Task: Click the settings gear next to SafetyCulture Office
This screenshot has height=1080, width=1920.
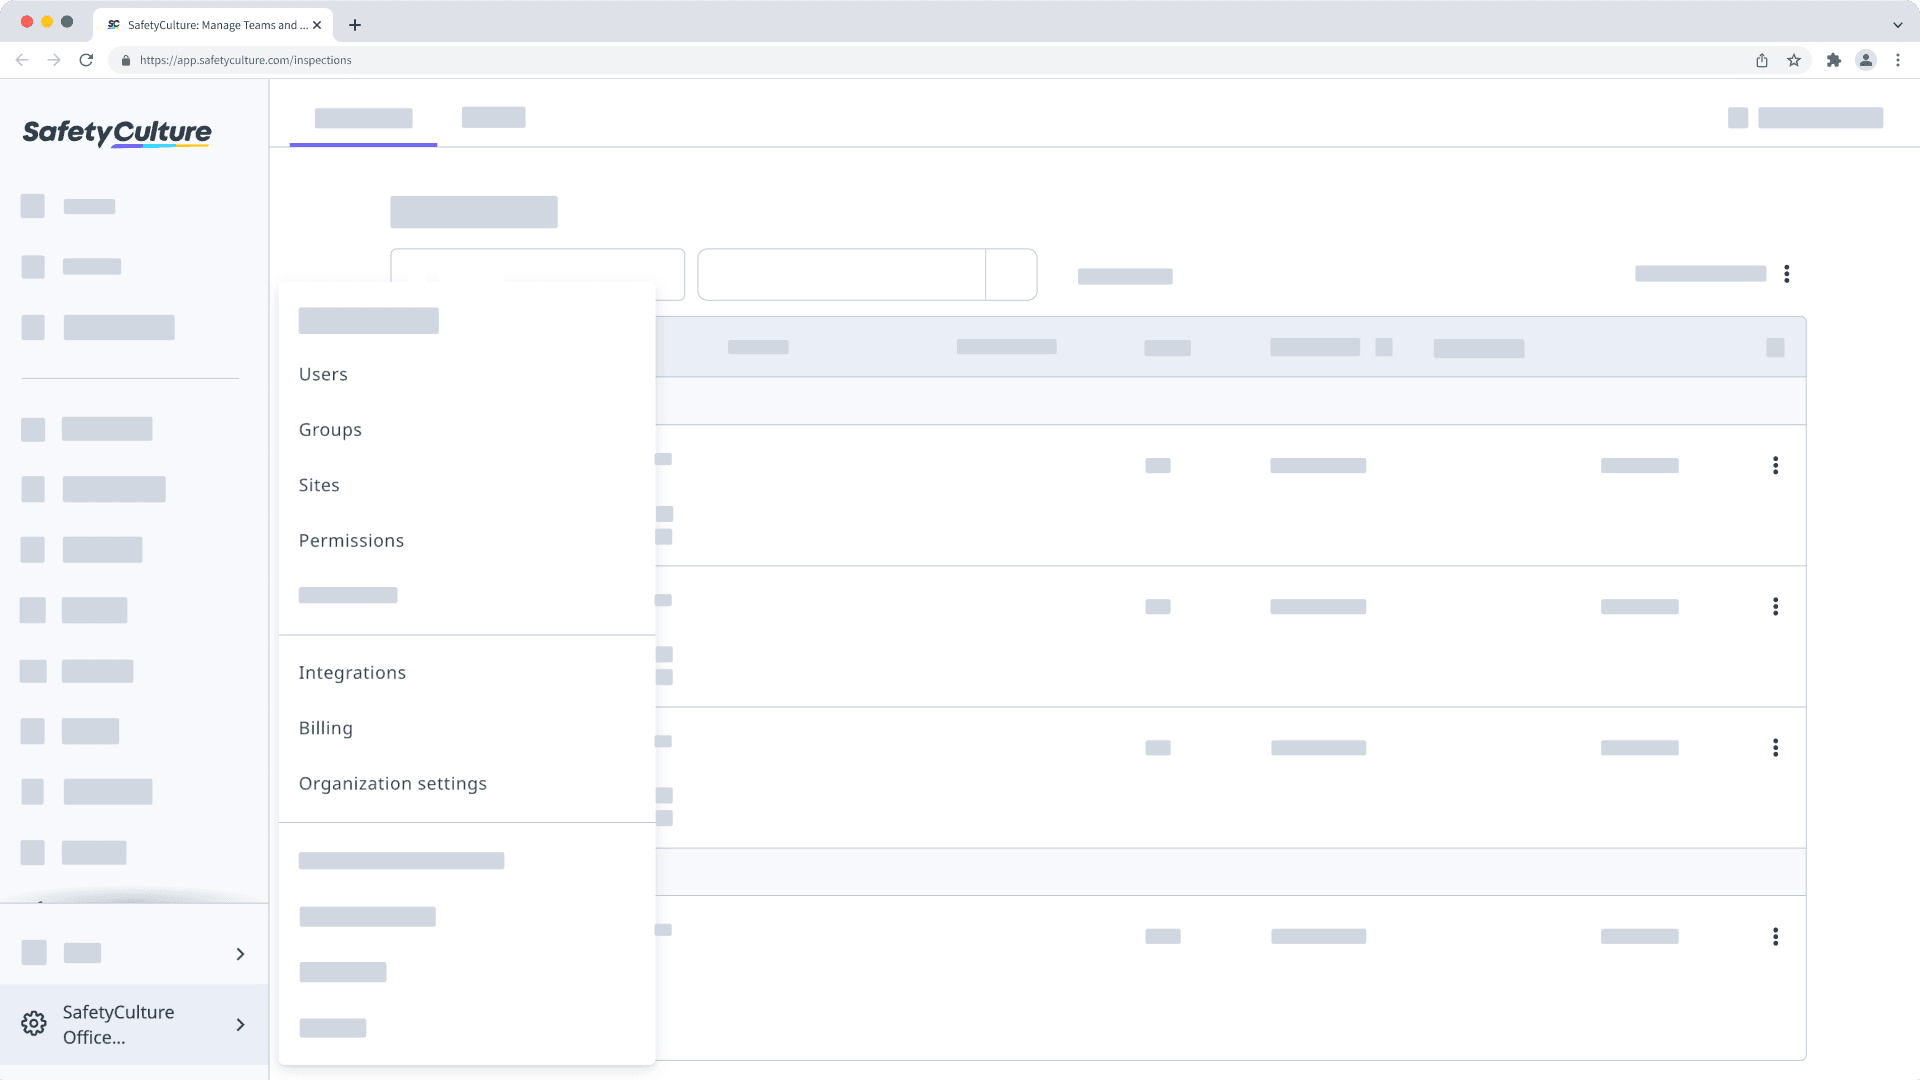Action: pos(35,1023)
